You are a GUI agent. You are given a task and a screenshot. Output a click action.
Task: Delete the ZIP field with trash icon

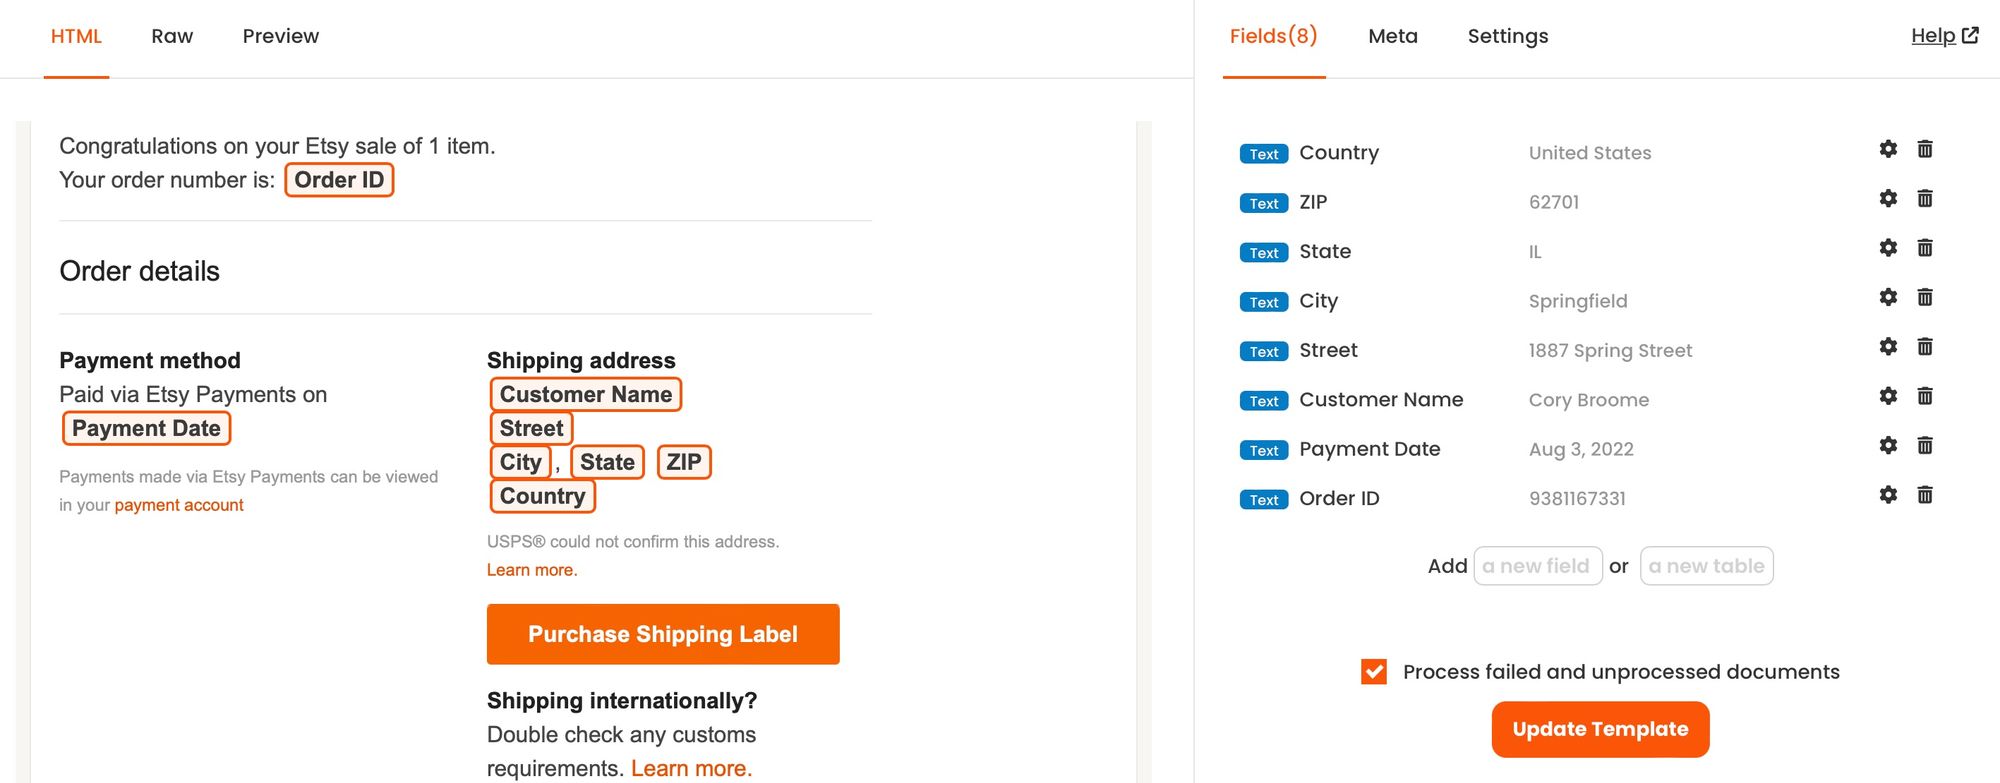[1925, 198]
